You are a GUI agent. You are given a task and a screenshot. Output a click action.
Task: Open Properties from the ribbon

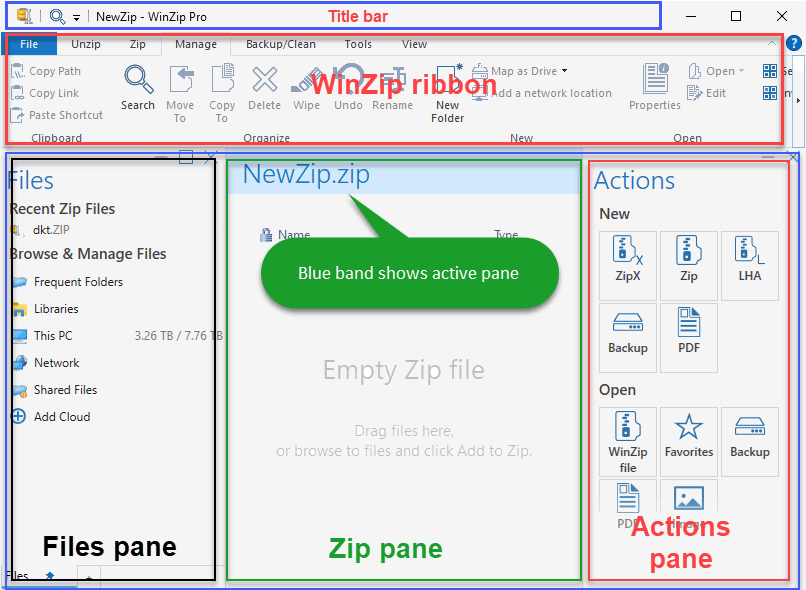click(x=655, y=86)
